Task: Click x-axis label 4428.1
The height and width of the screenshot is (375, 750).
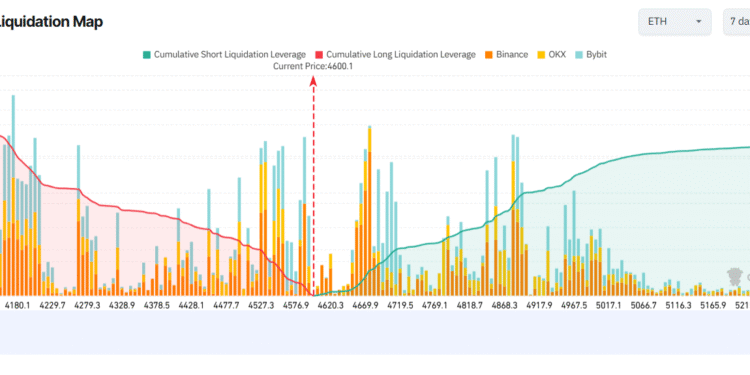Action: [x=191, y=305]
